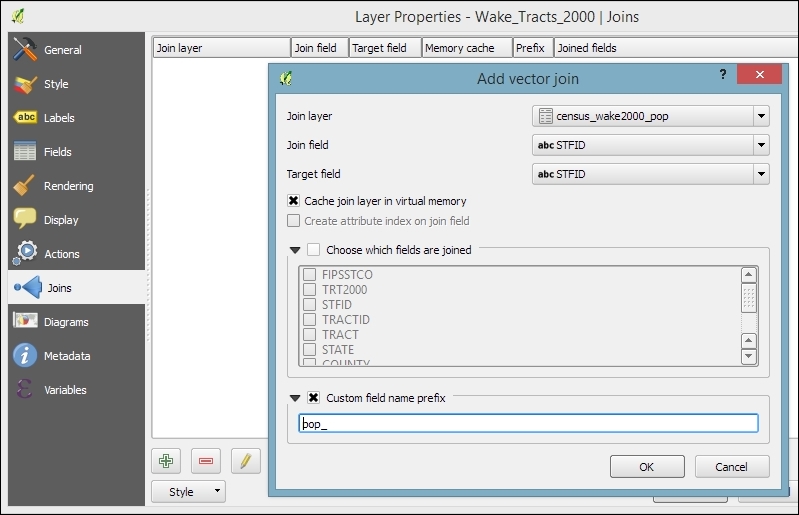799x515 pixels.
Task: Switch to Rendering tab label
Action: (69, 186)
